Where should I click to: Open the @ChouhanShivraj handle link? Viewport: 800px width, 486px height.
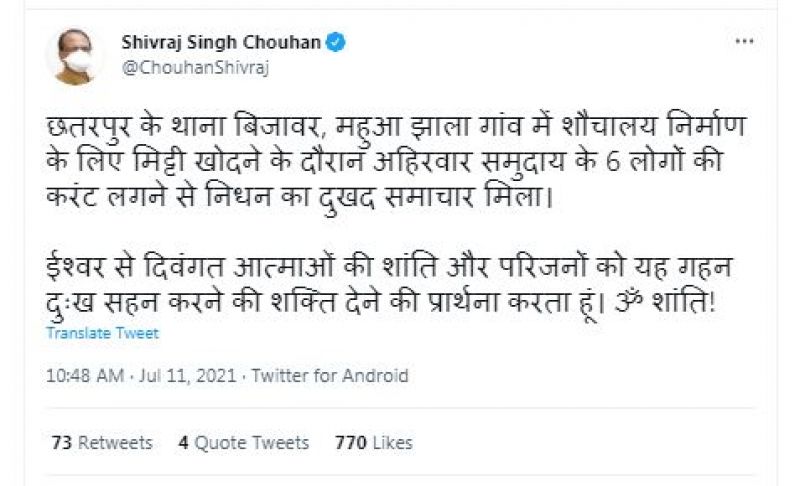[x=195, y=68]
